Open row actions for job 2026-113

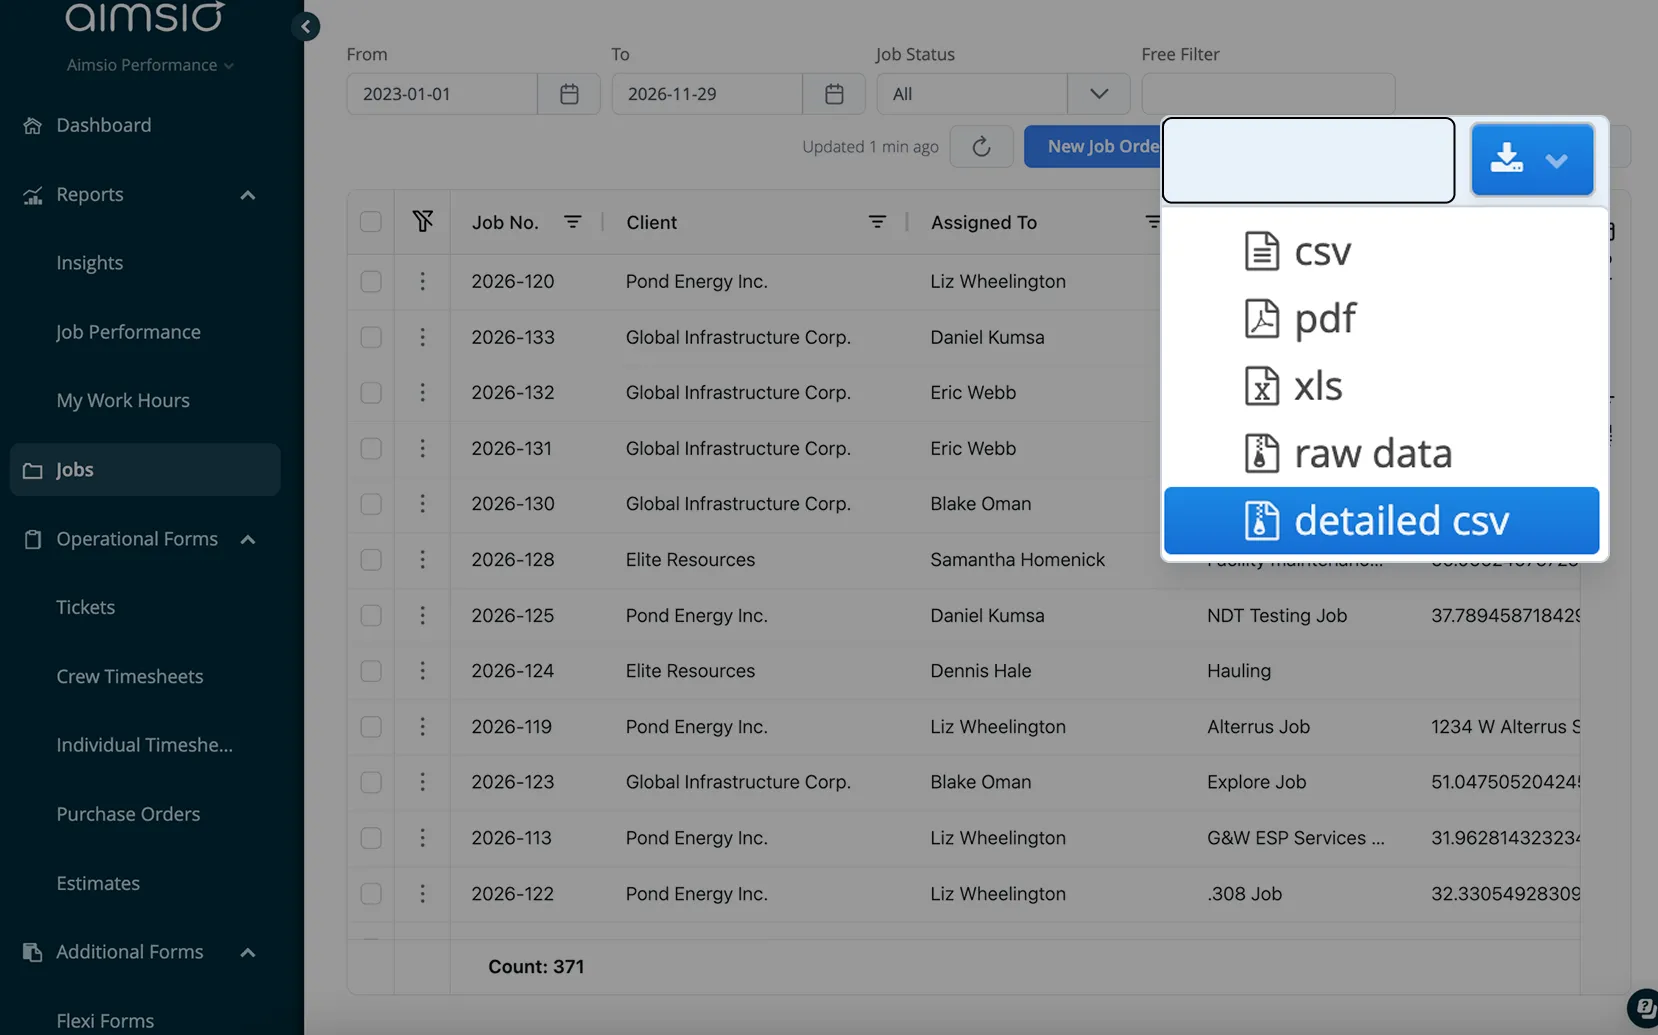(x=422, y=838)
